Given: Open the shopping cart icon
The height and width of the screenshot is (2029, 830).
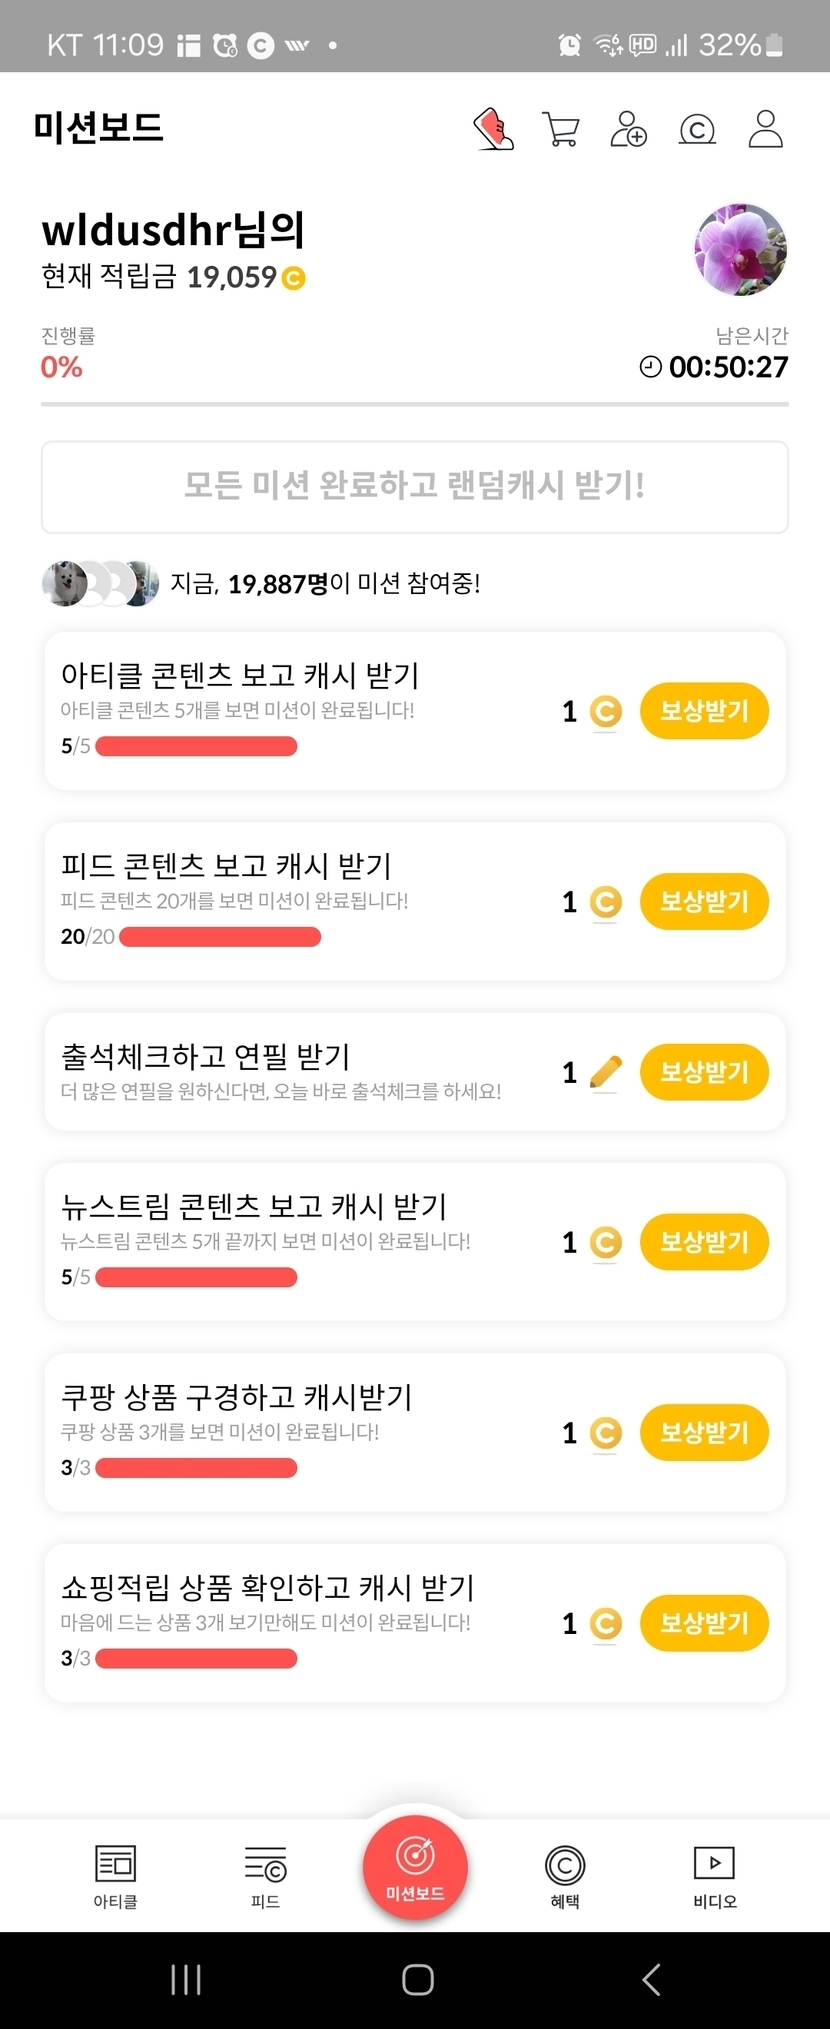Looking at the screenshot, I should [x=560, y=129].
